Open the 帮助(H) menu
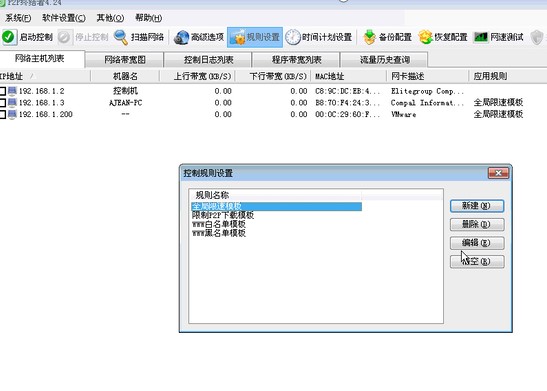This screenshot has height=391, width=547. coord(149,18)
